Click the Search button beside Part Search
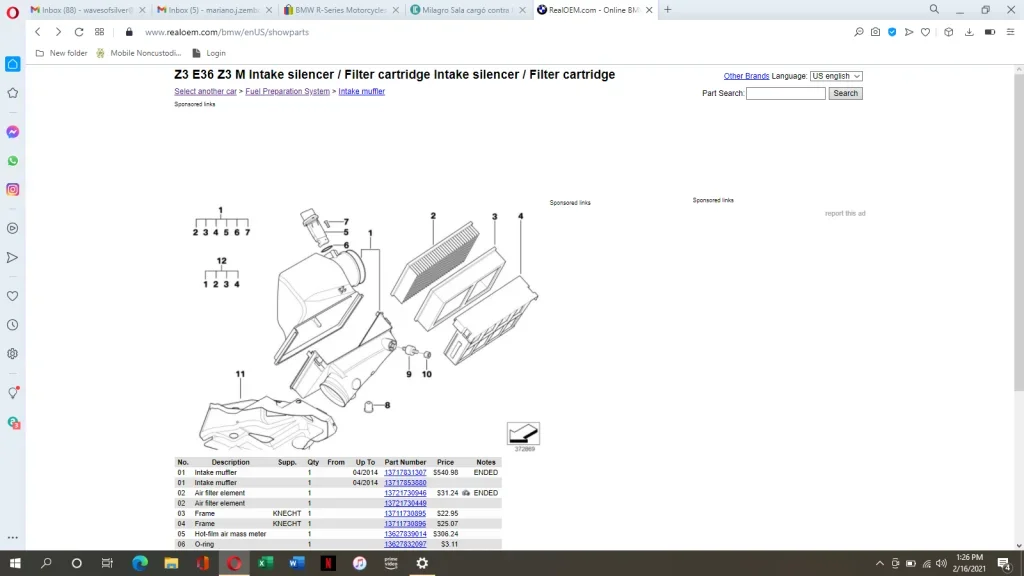This screenshot has width=1024, height=576. 845,93
